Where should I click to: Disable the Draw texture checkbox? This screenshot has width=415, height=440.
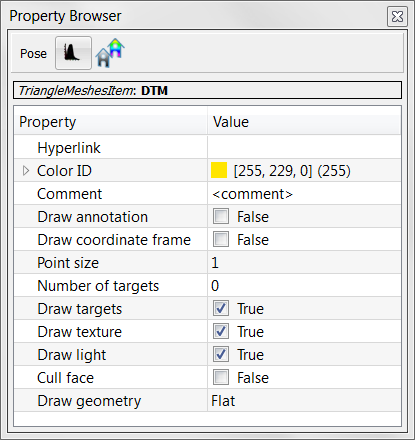point(221,331)
